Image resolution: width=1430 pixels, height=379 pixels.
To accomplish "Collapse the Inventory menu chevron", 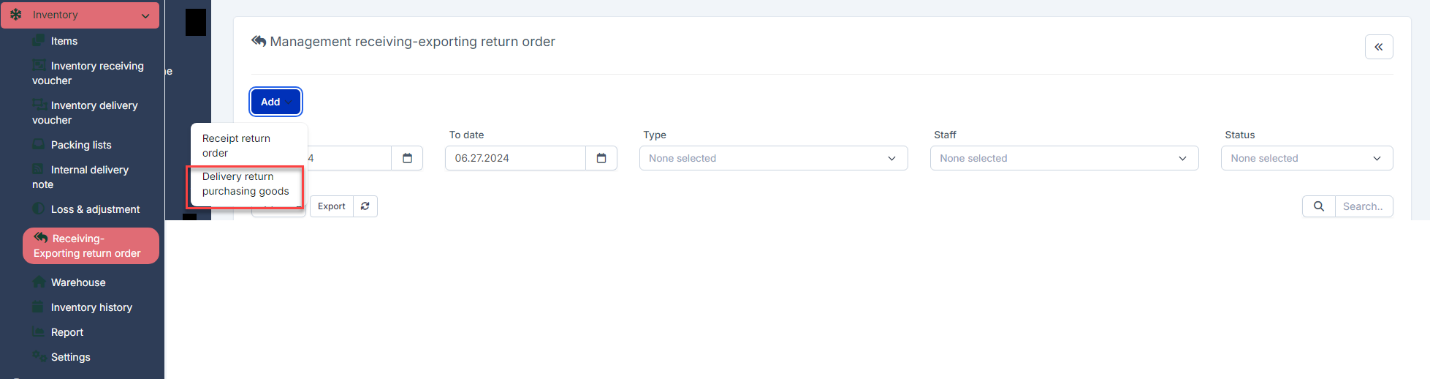I will click(146, 15).
